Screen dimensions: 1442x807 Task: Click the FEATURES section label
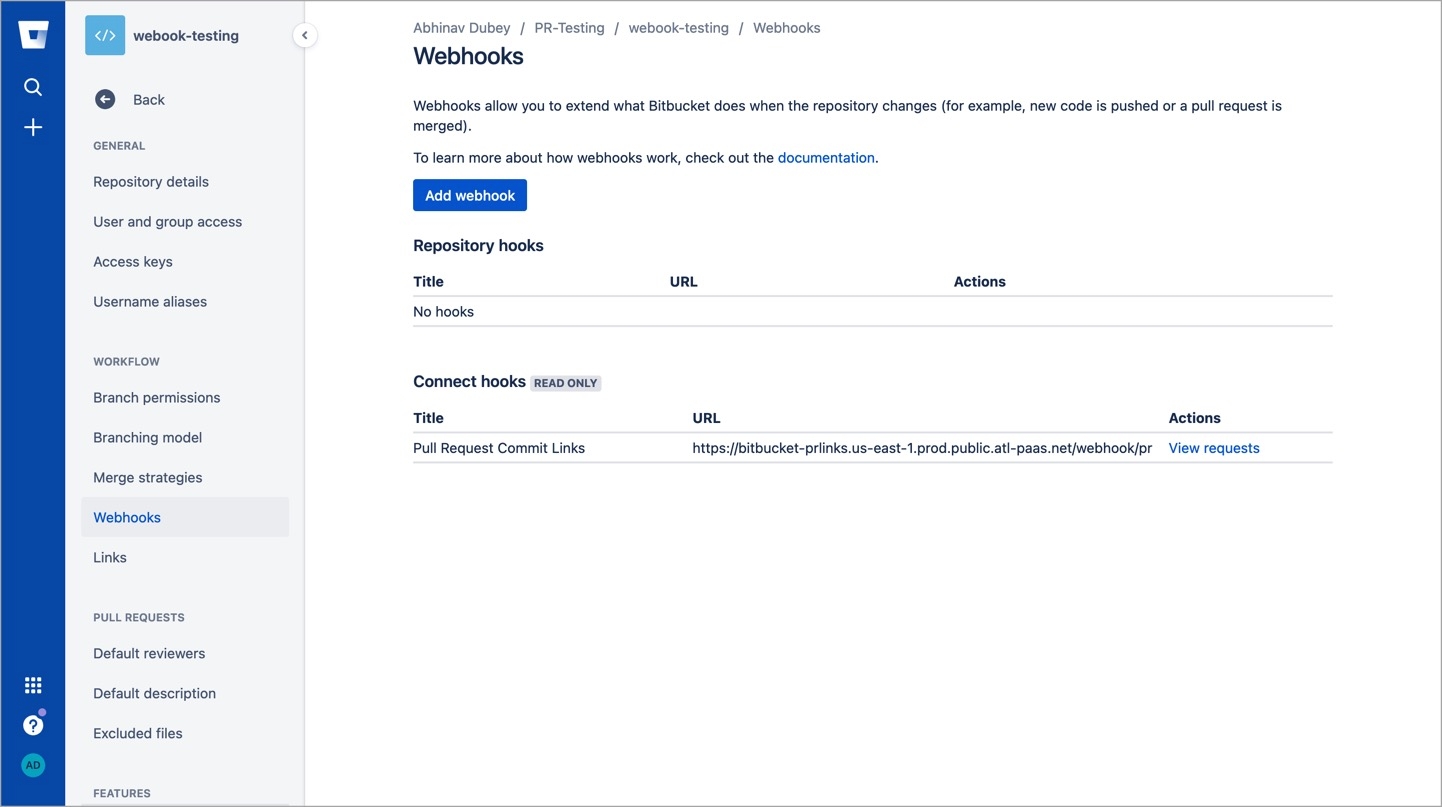[122, 794]
